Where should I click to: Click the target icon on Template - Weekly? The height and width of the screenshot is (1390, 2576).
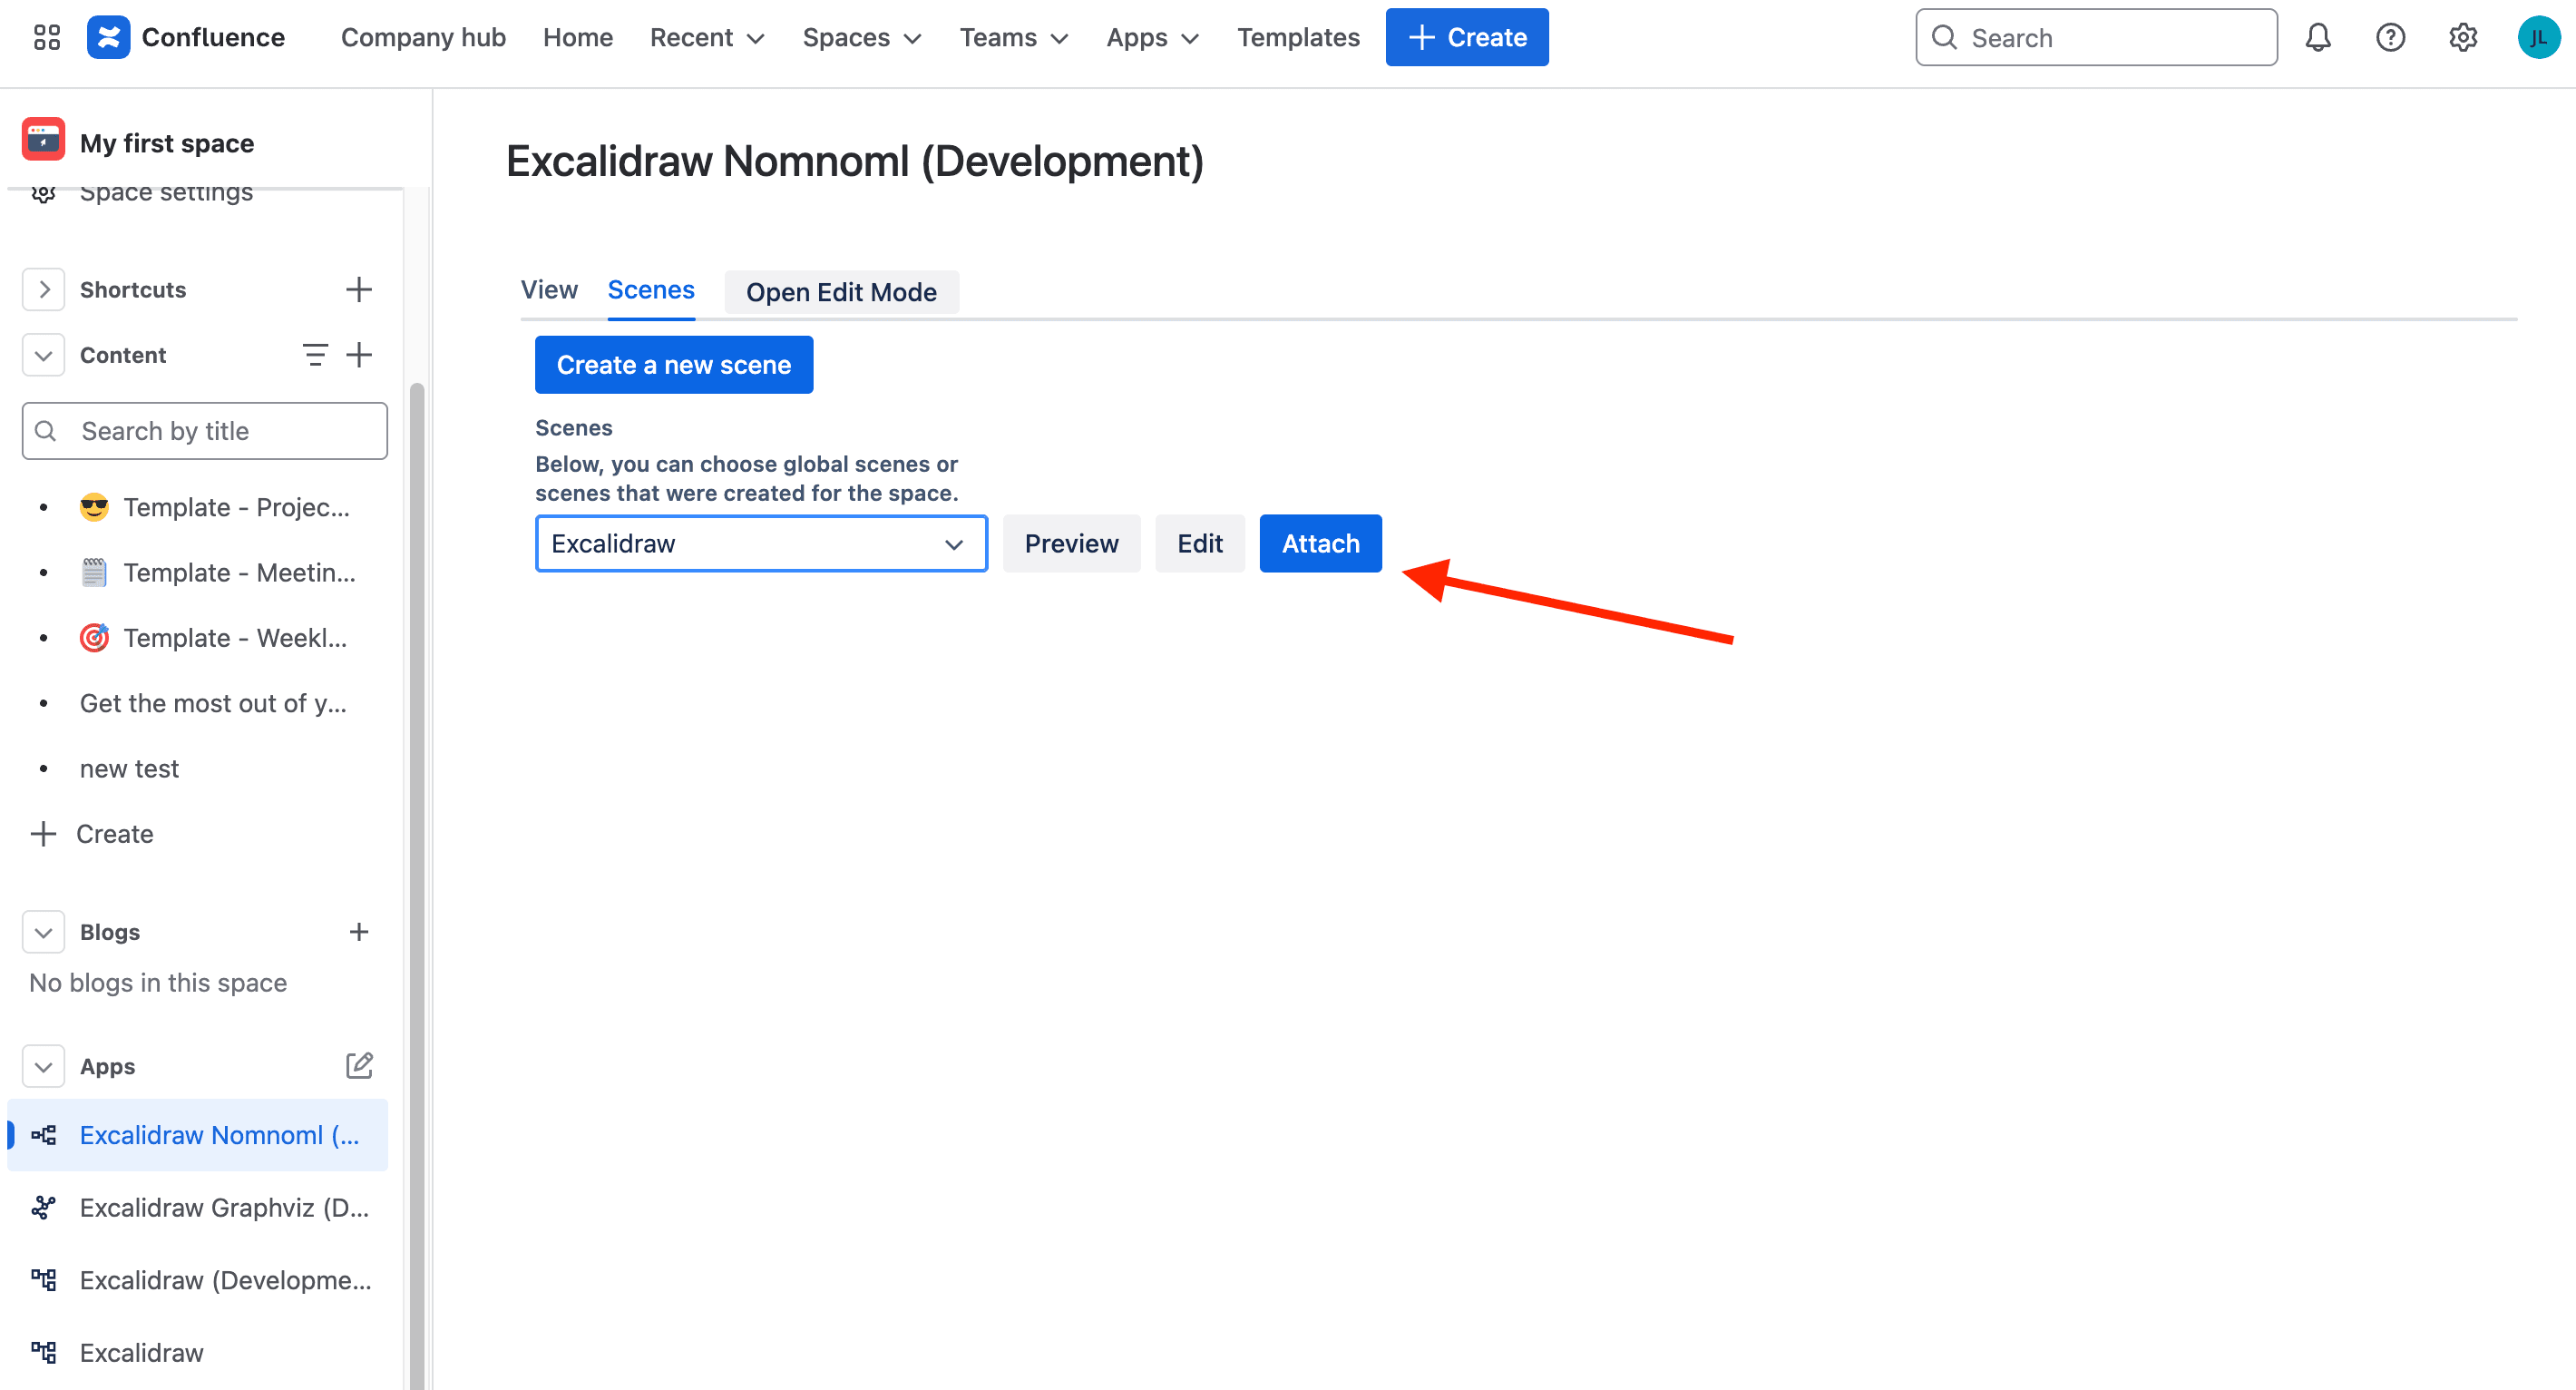coord(94,637)
